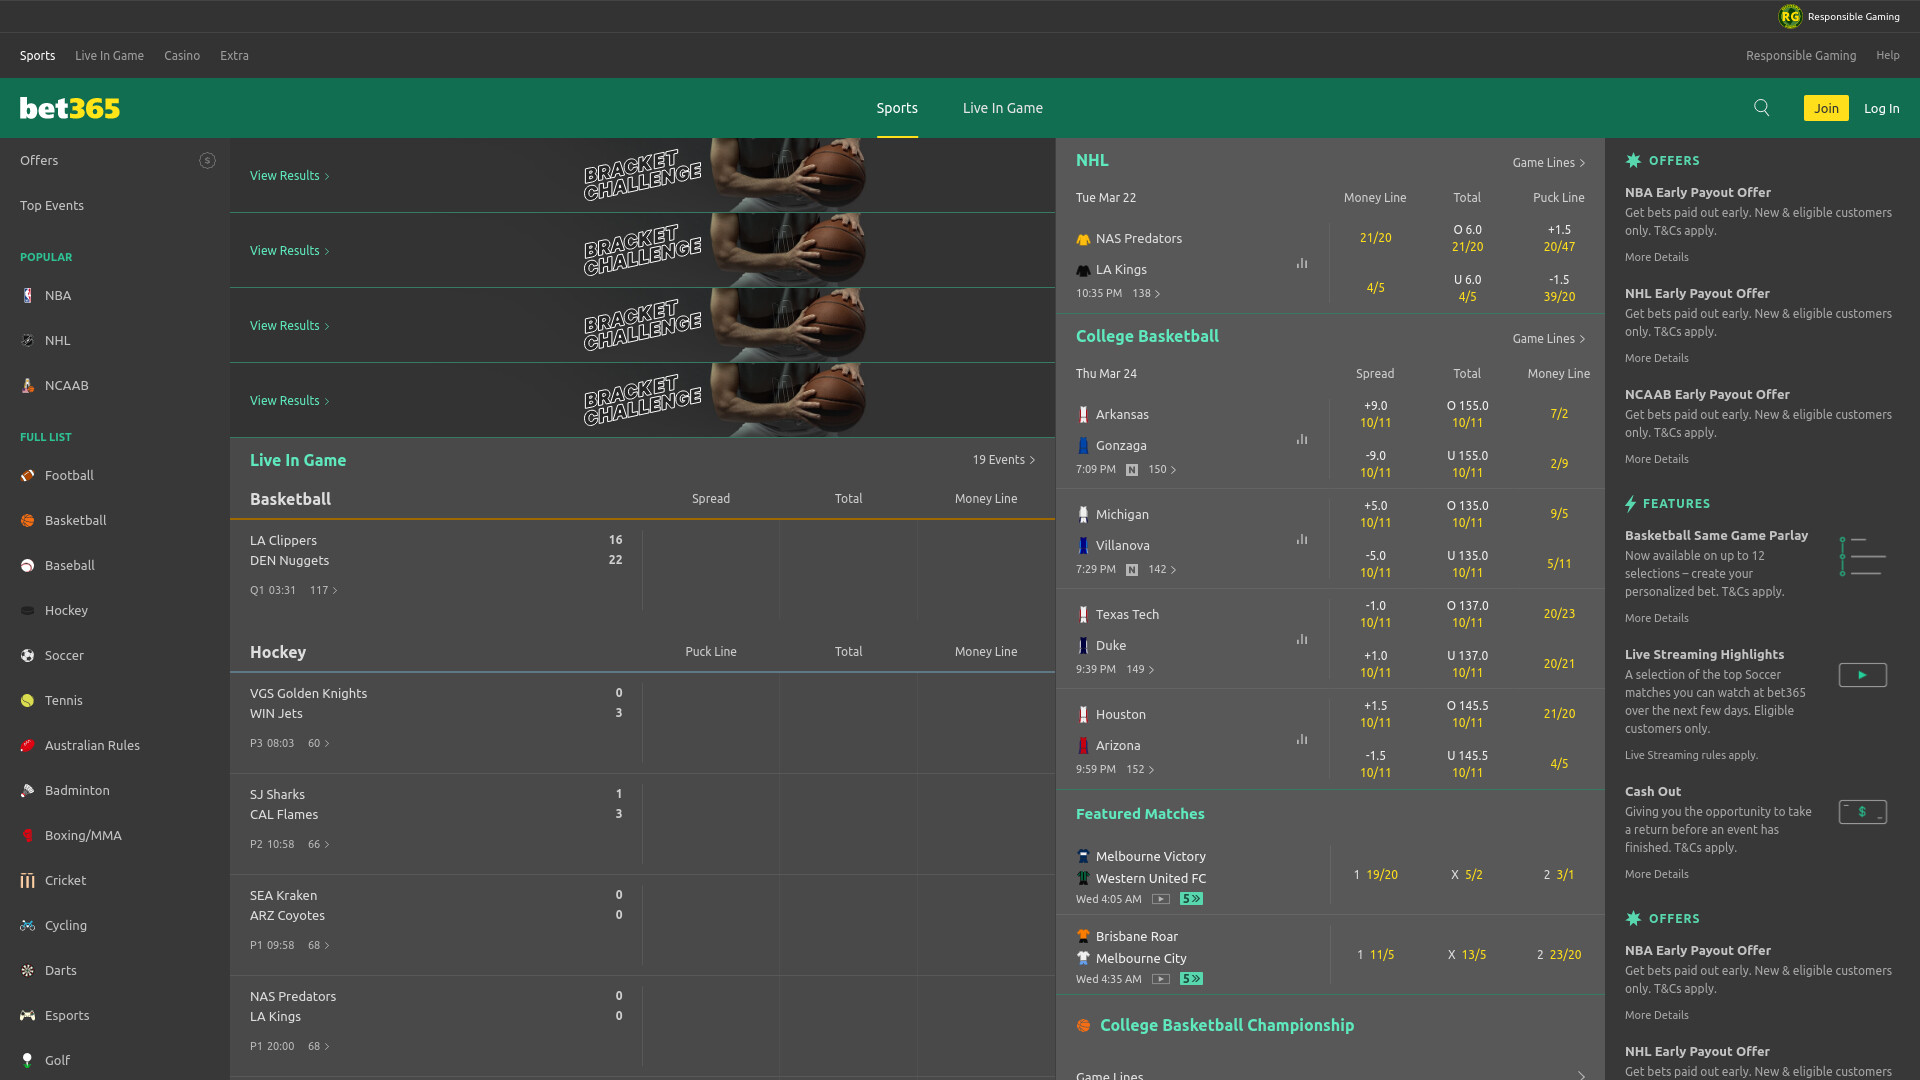The height and width of the screenshot is (1080, 1920).
Task: Click the bet365 logo
Action: pyautogui.click(x=70, y=108)
